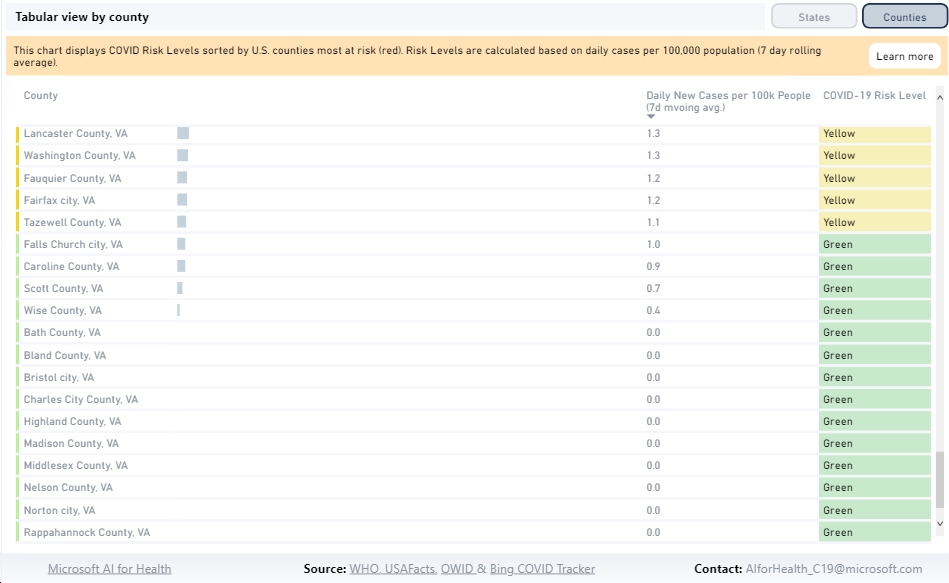The image size is (949, 583).
Task: Select the Norton city, VA row
Action: (x=473, y=510)
